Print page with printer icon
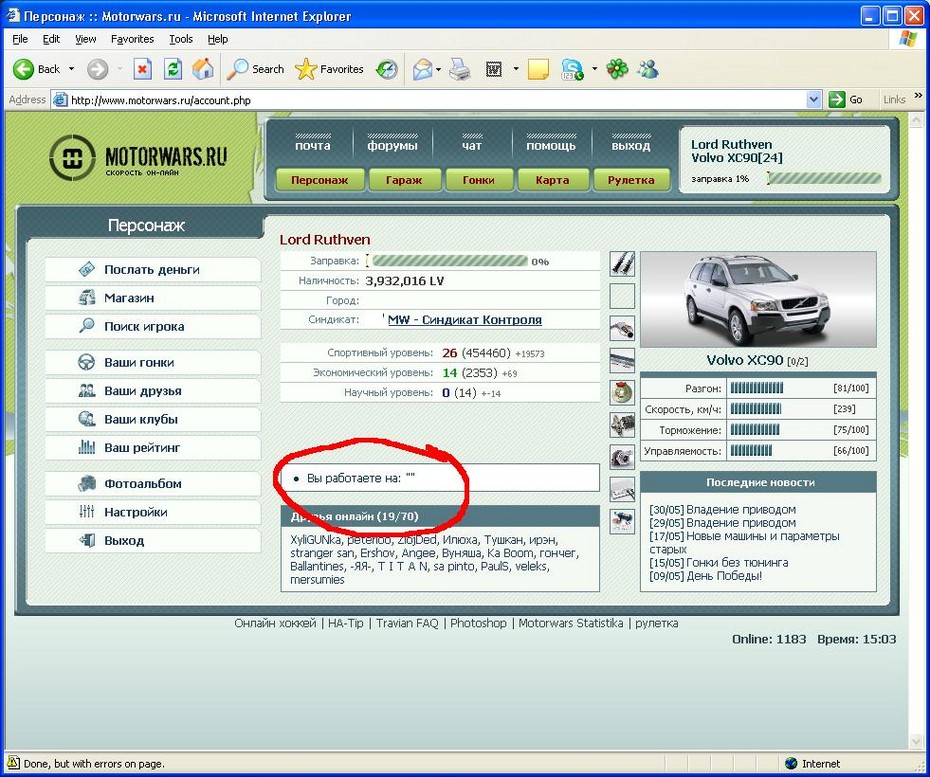This screenshot has width=930, height=777. (x=460, y=69)
